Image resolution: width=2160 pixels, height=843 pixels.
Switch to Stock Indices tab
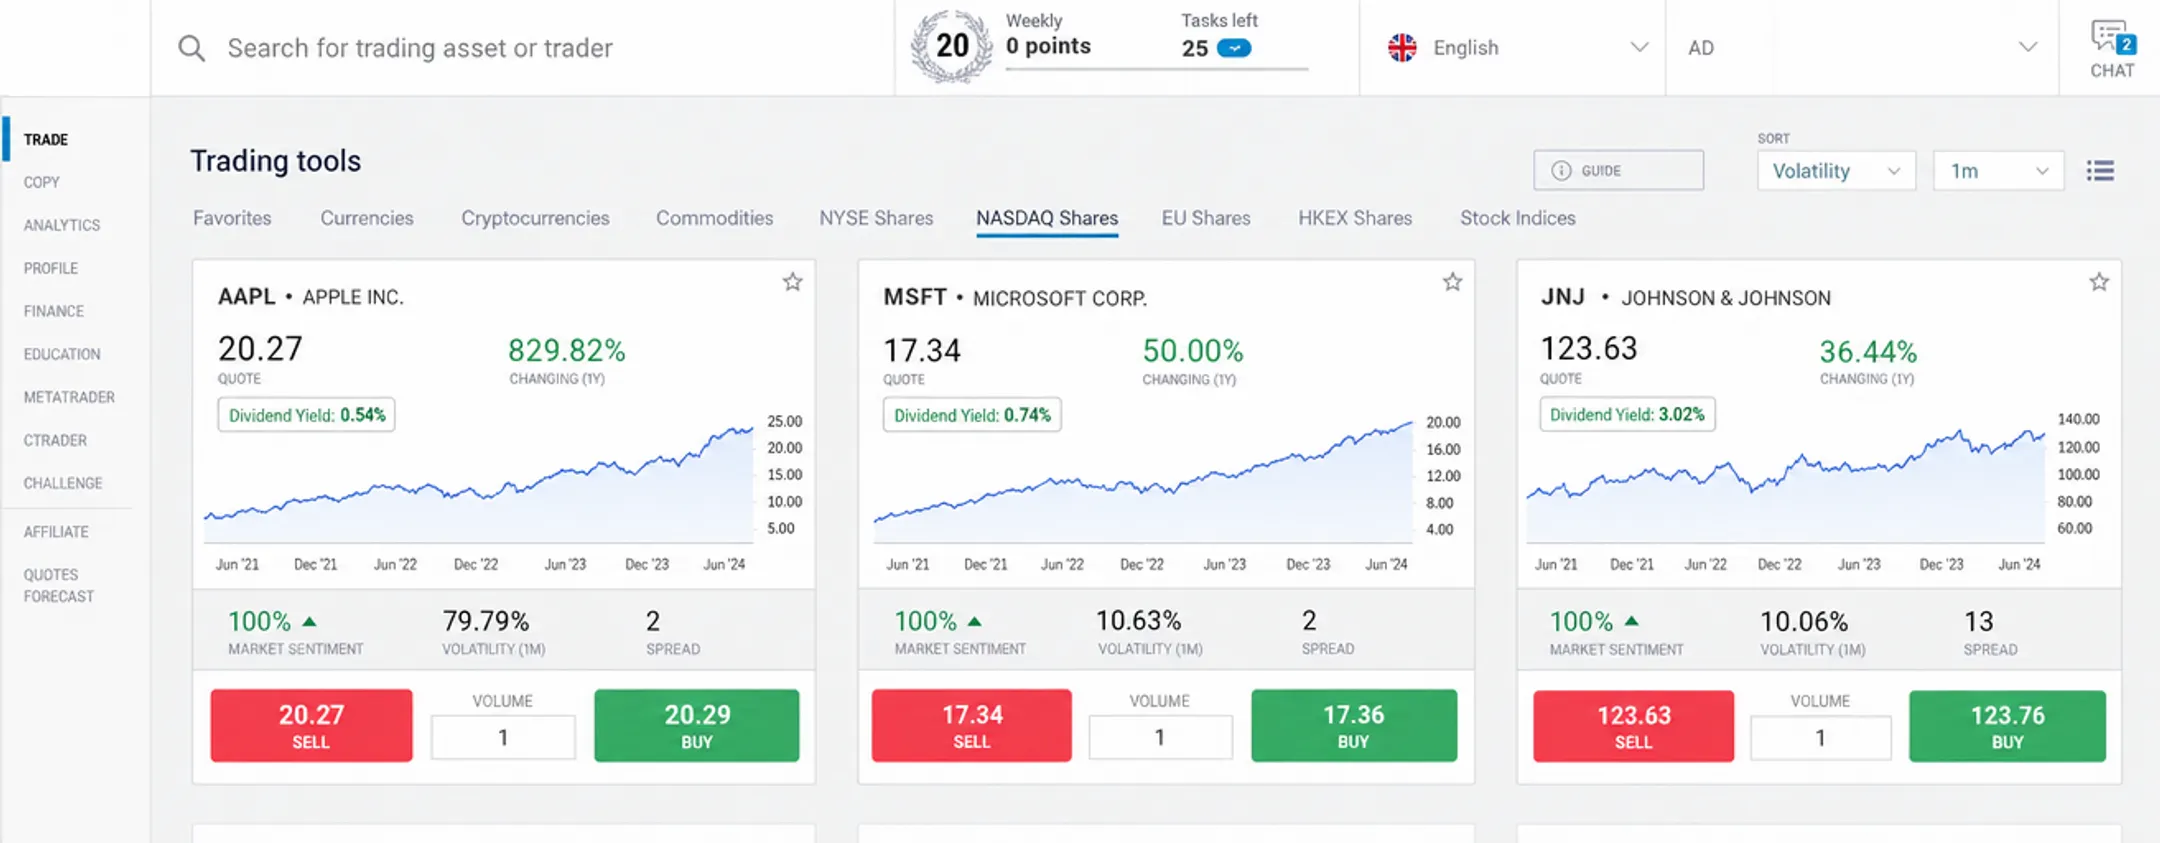(1517, 218)
